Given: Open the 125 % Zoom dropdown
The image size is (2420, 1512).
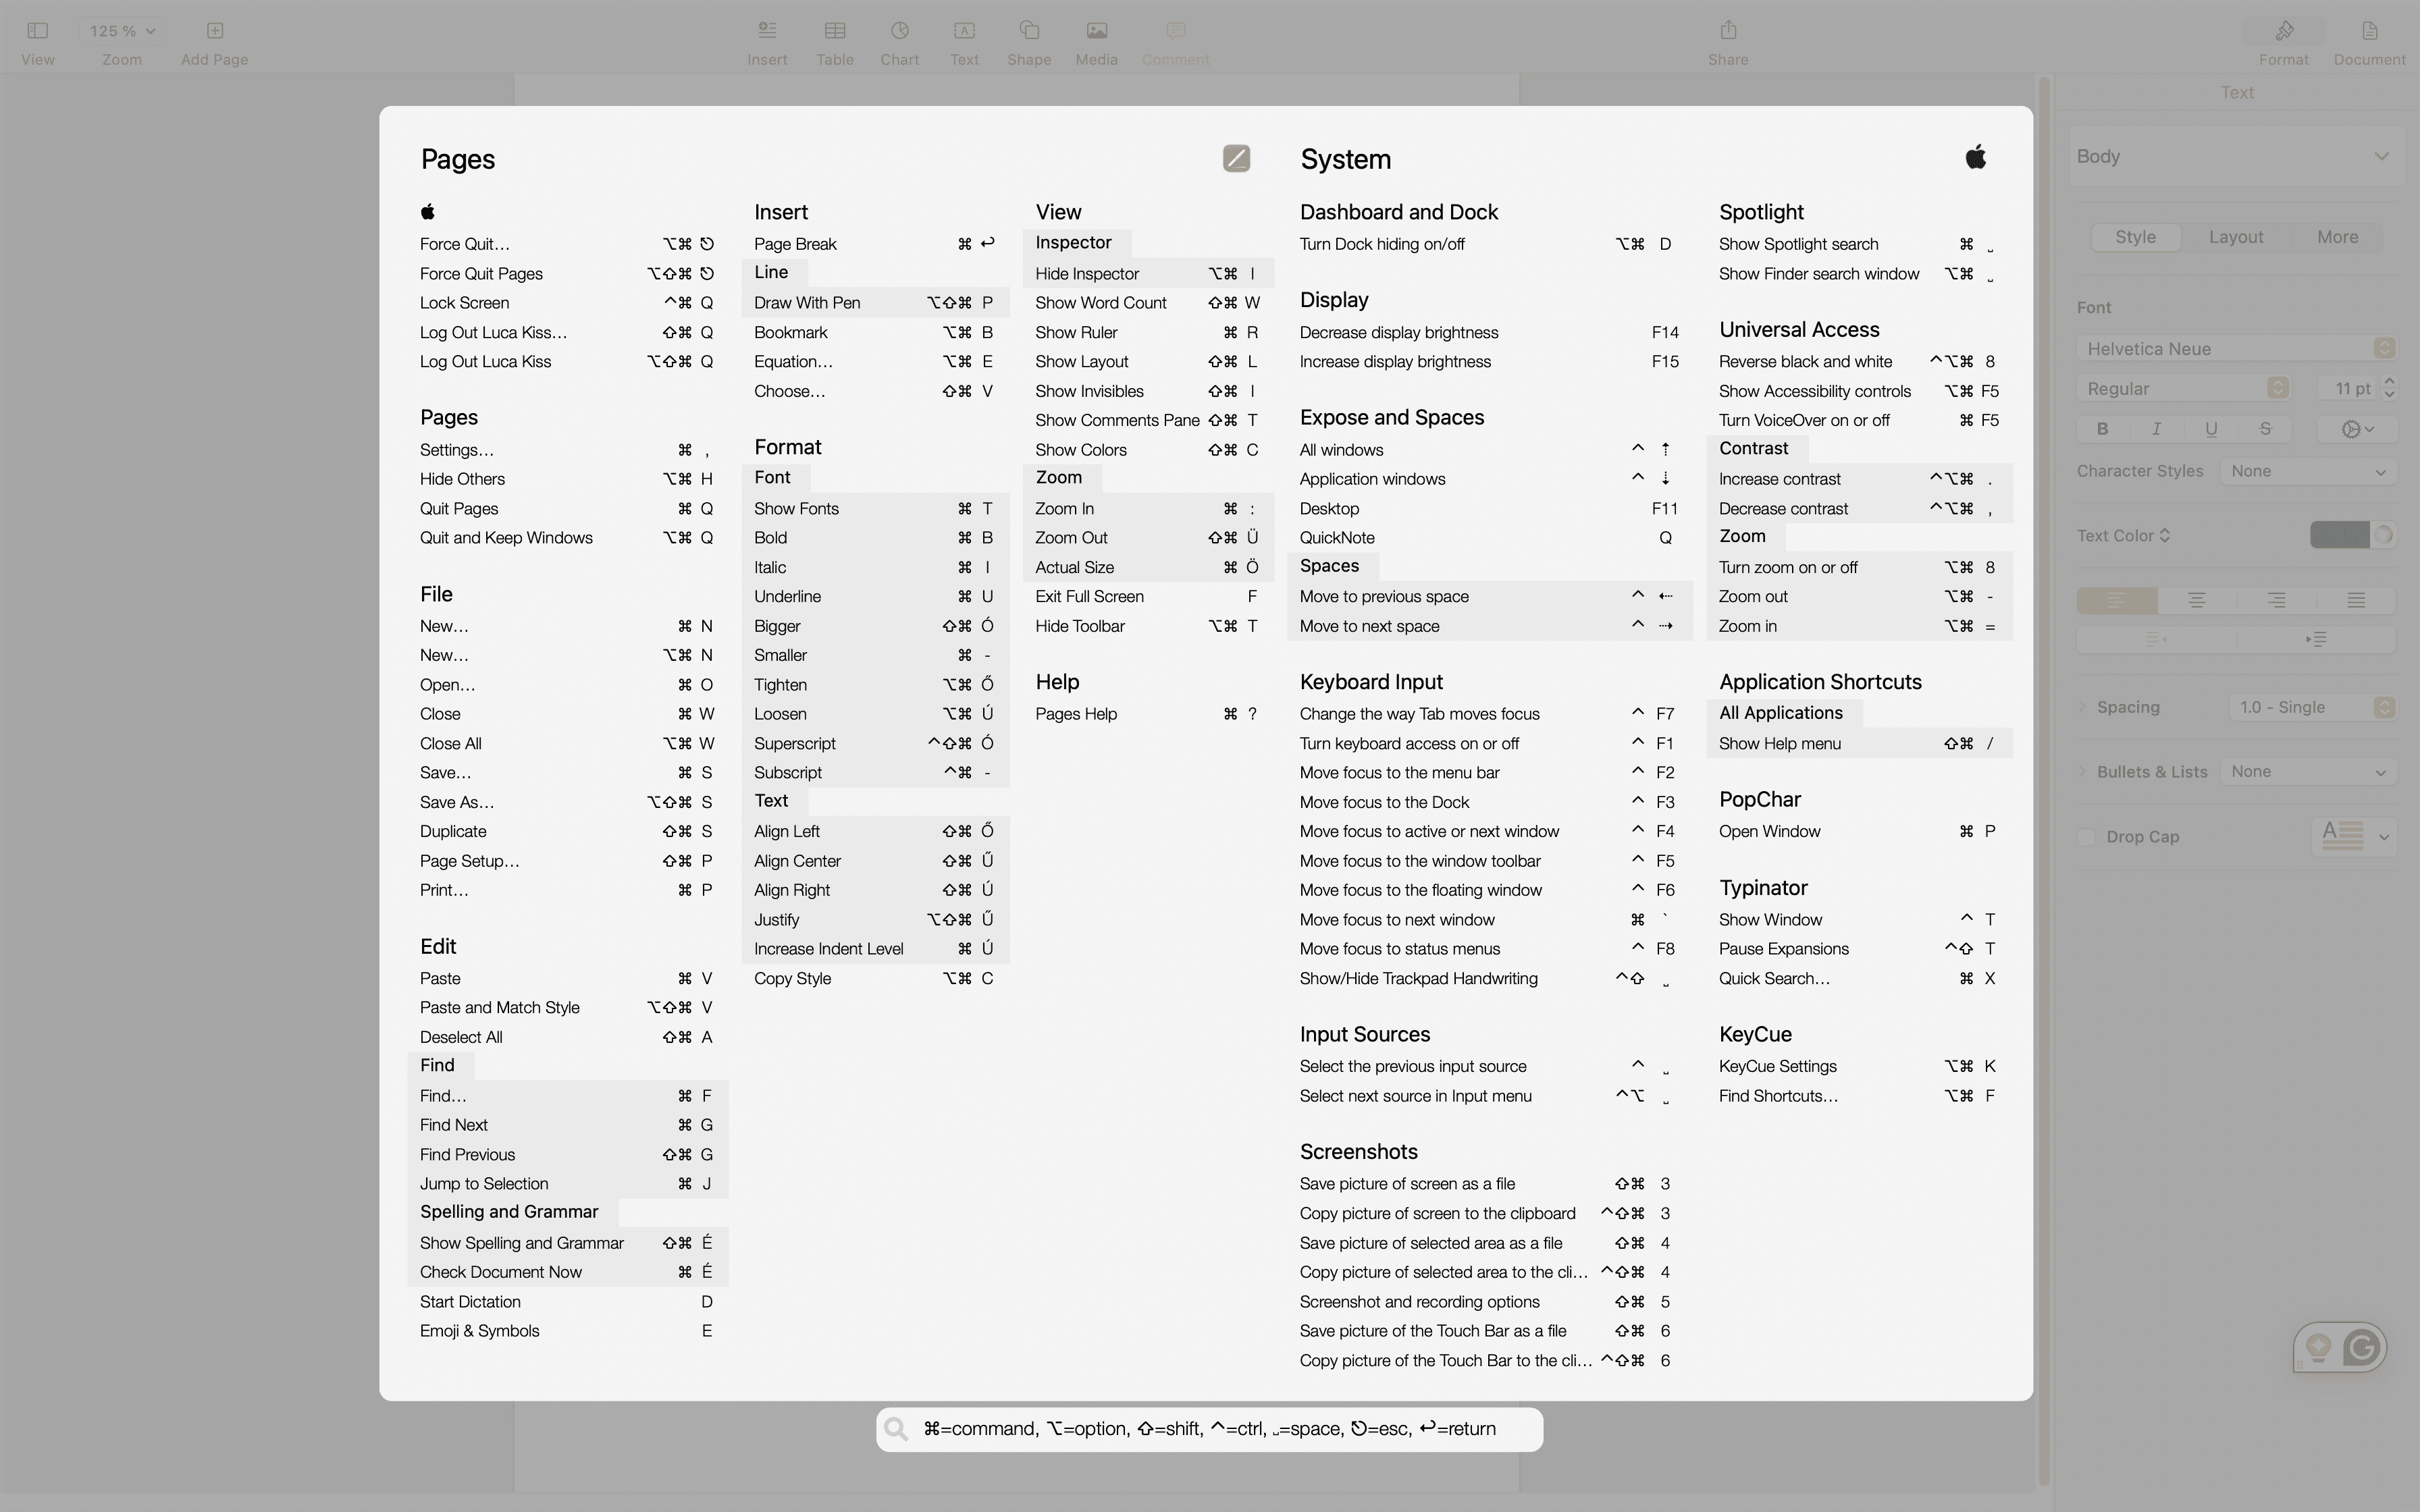Looking at the screenshot, I should pos(122,31).
